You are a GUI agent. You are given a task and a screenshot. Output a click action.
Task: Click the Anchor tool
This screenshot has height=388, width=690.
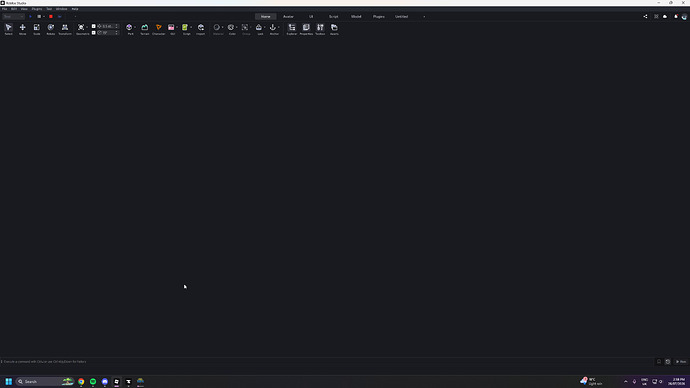(x=273, y=29)
